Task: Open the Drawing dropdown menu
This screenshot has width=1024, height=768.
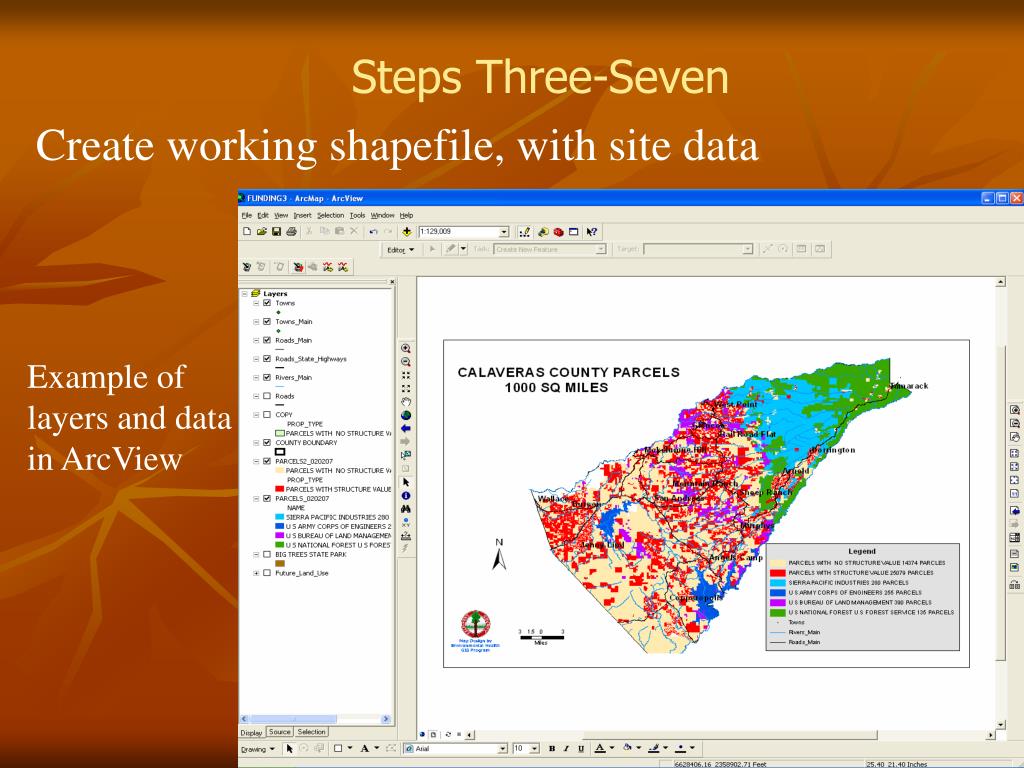Action: pos(257,749)
